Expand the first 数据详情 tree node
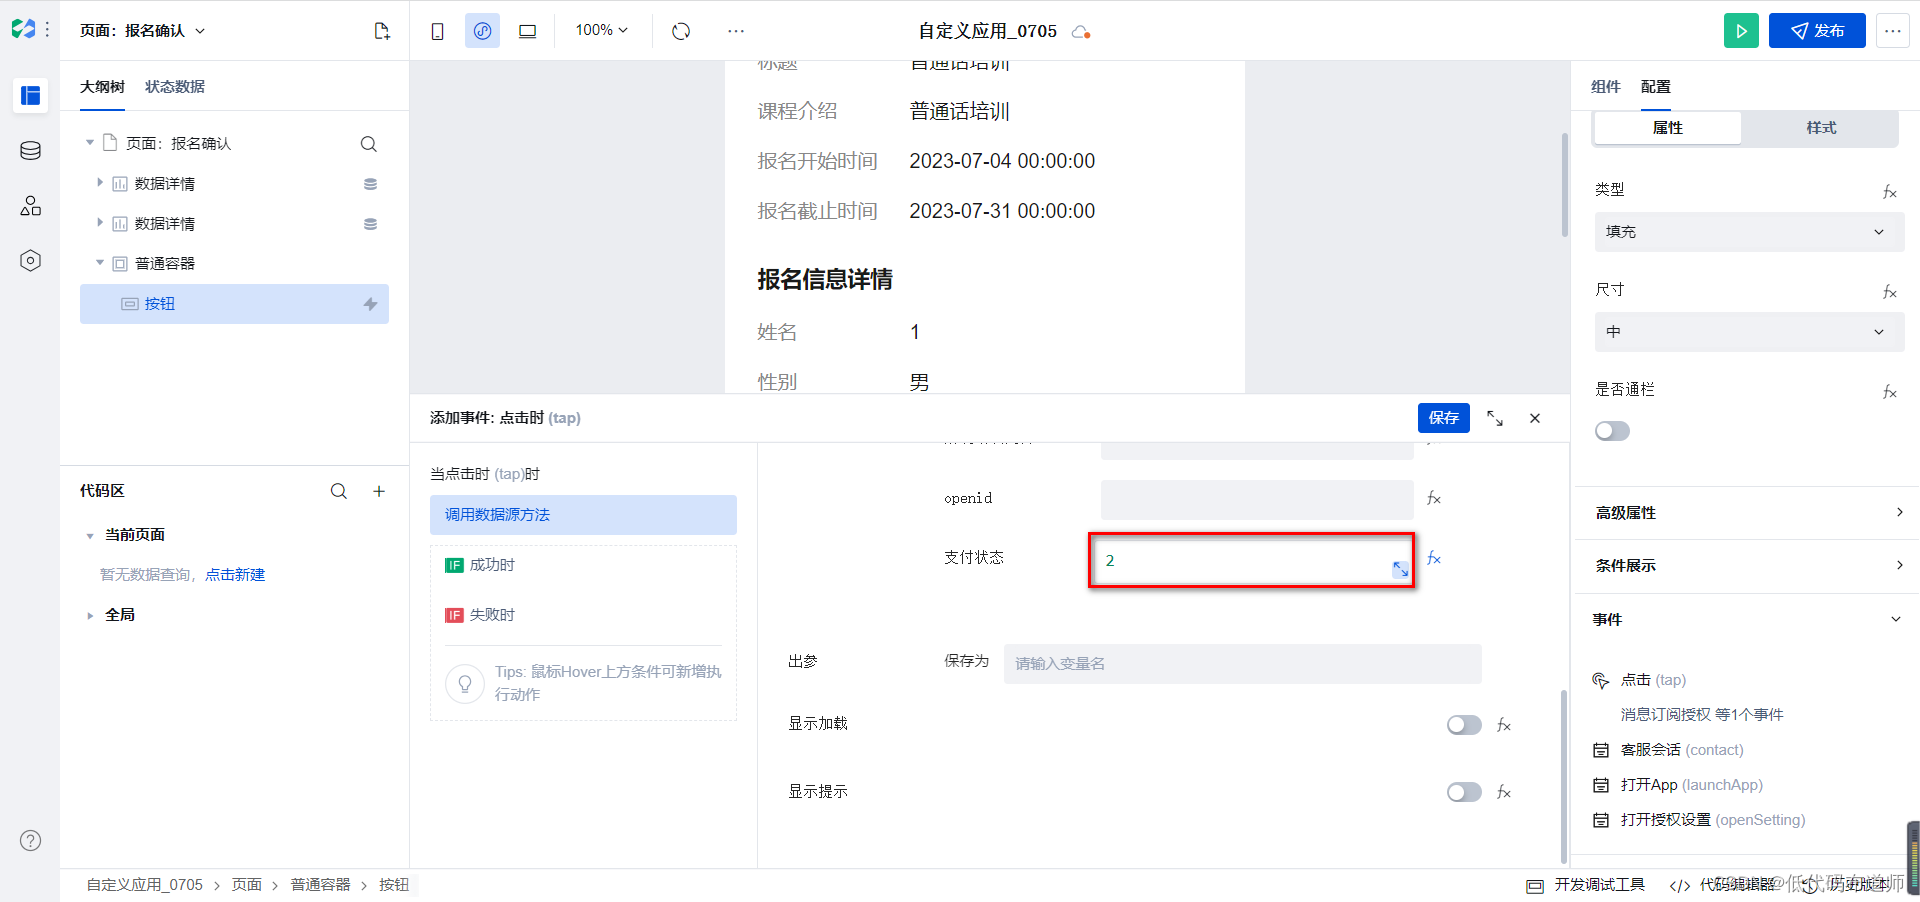1920x902 pixels. pyautogui.click(x=100, y=183)
